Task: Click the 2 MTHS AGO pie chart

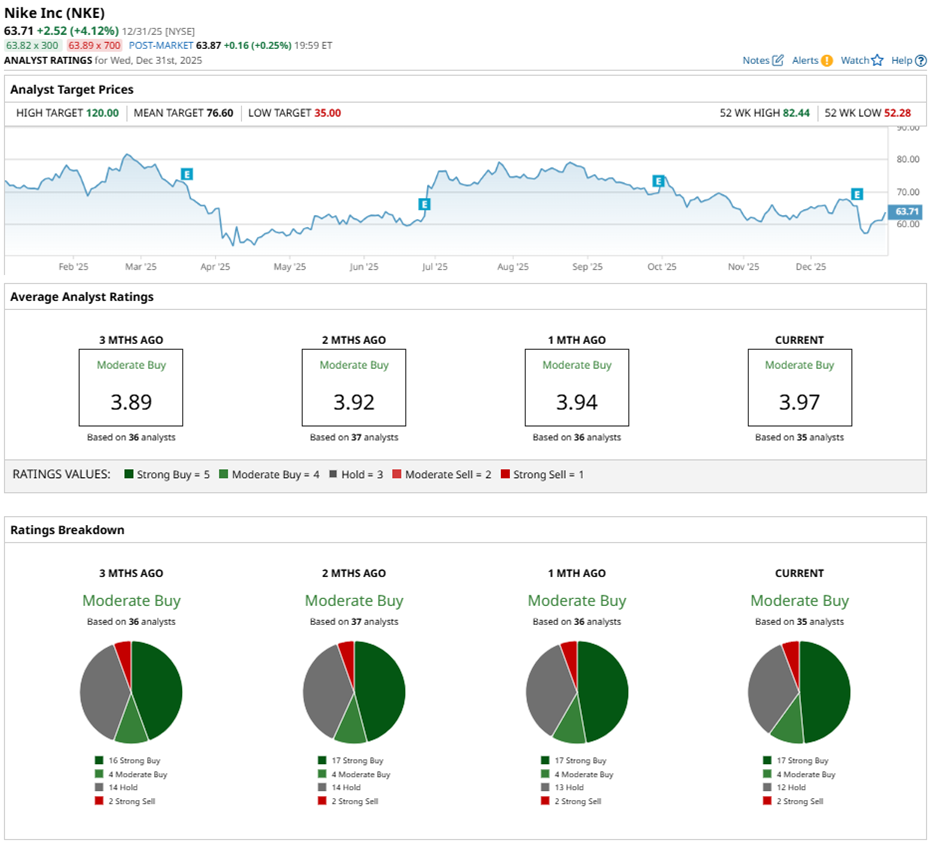Action: click(x=354, y=692)
